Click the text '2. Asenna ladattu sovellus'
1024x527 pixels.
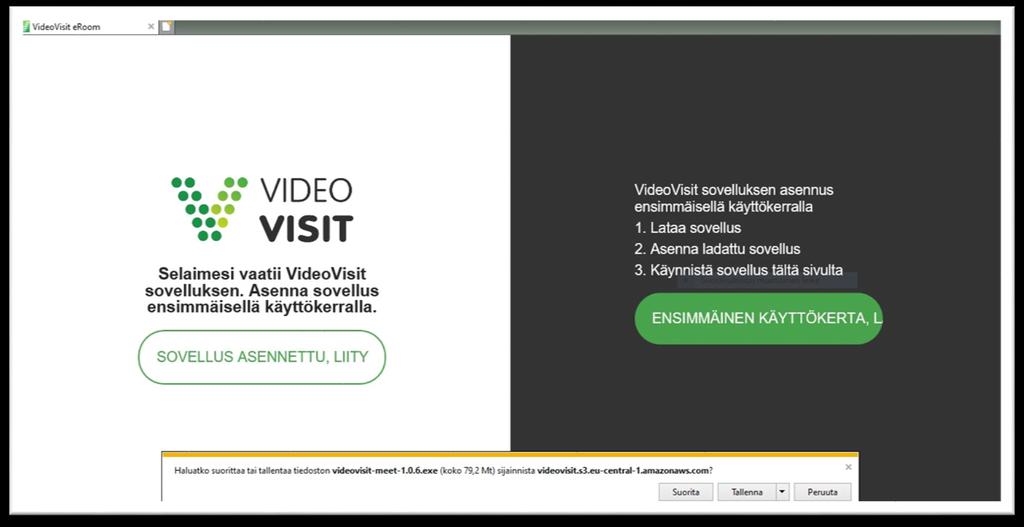[717, 249]
